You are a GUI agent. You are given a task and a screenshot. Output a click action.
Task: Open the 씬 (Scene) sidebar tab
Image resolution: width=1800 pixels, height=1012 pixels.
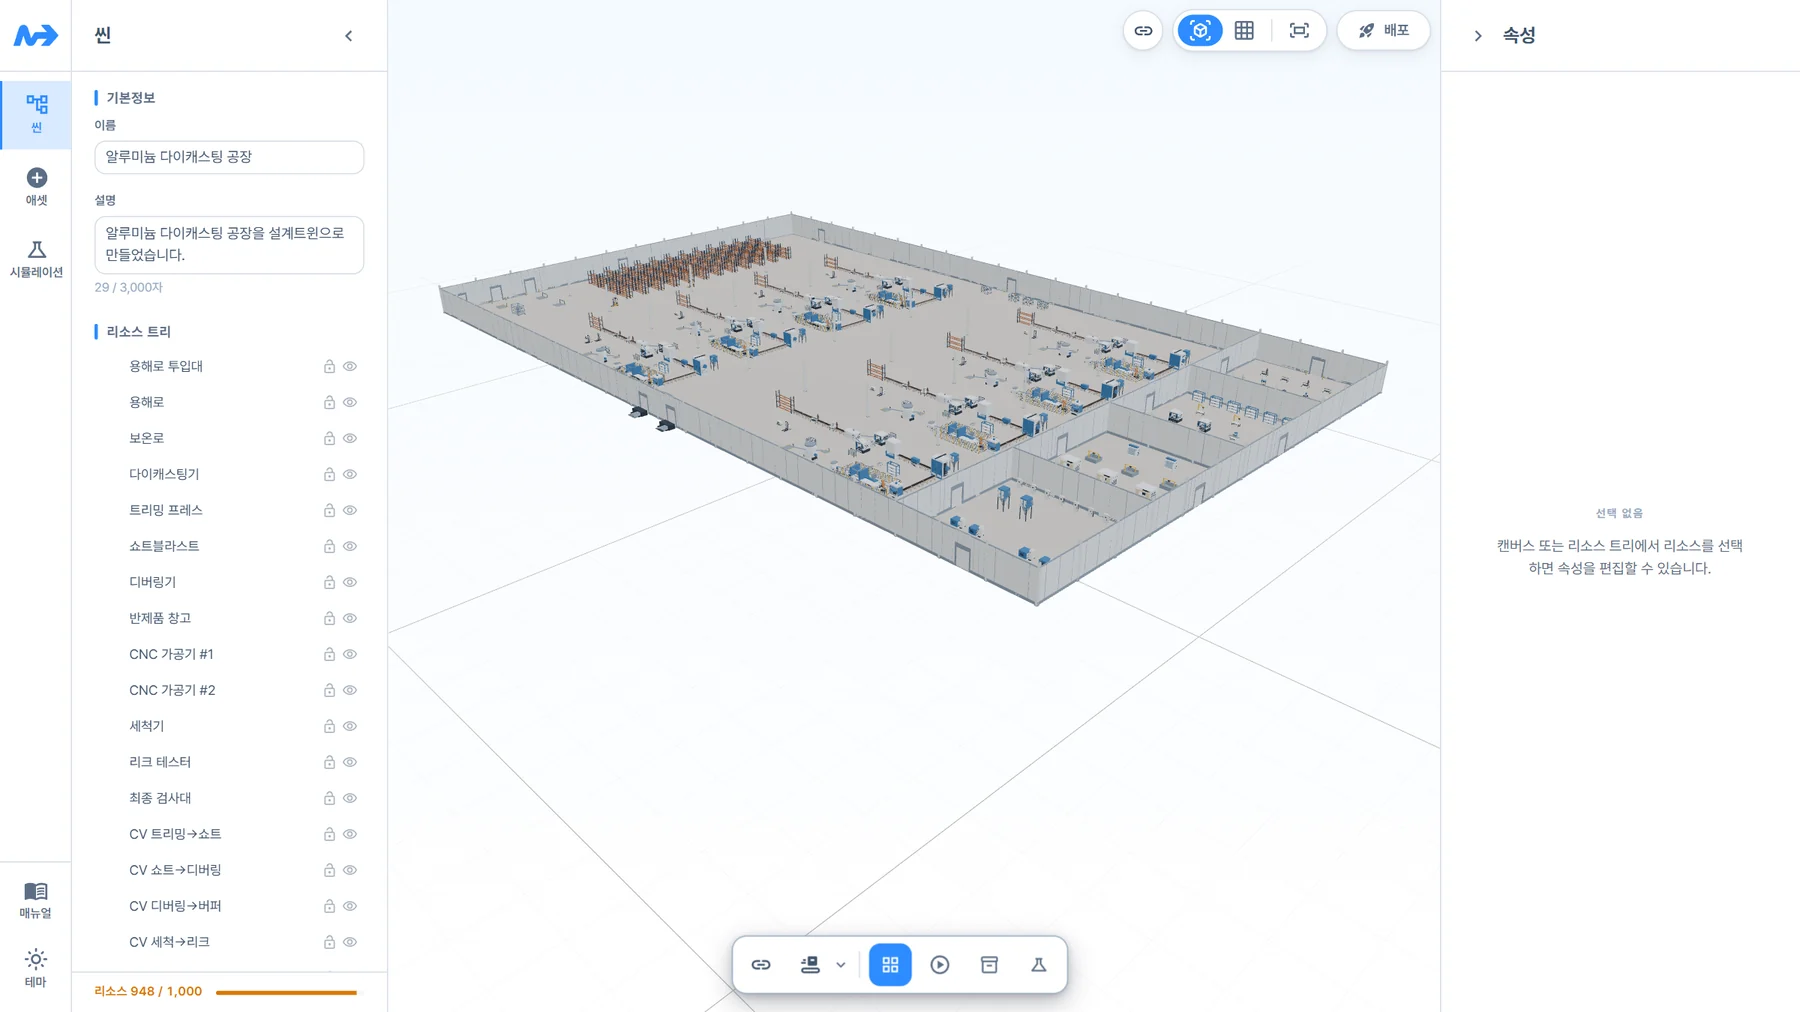pyautogui.click(x=36, y=114)
